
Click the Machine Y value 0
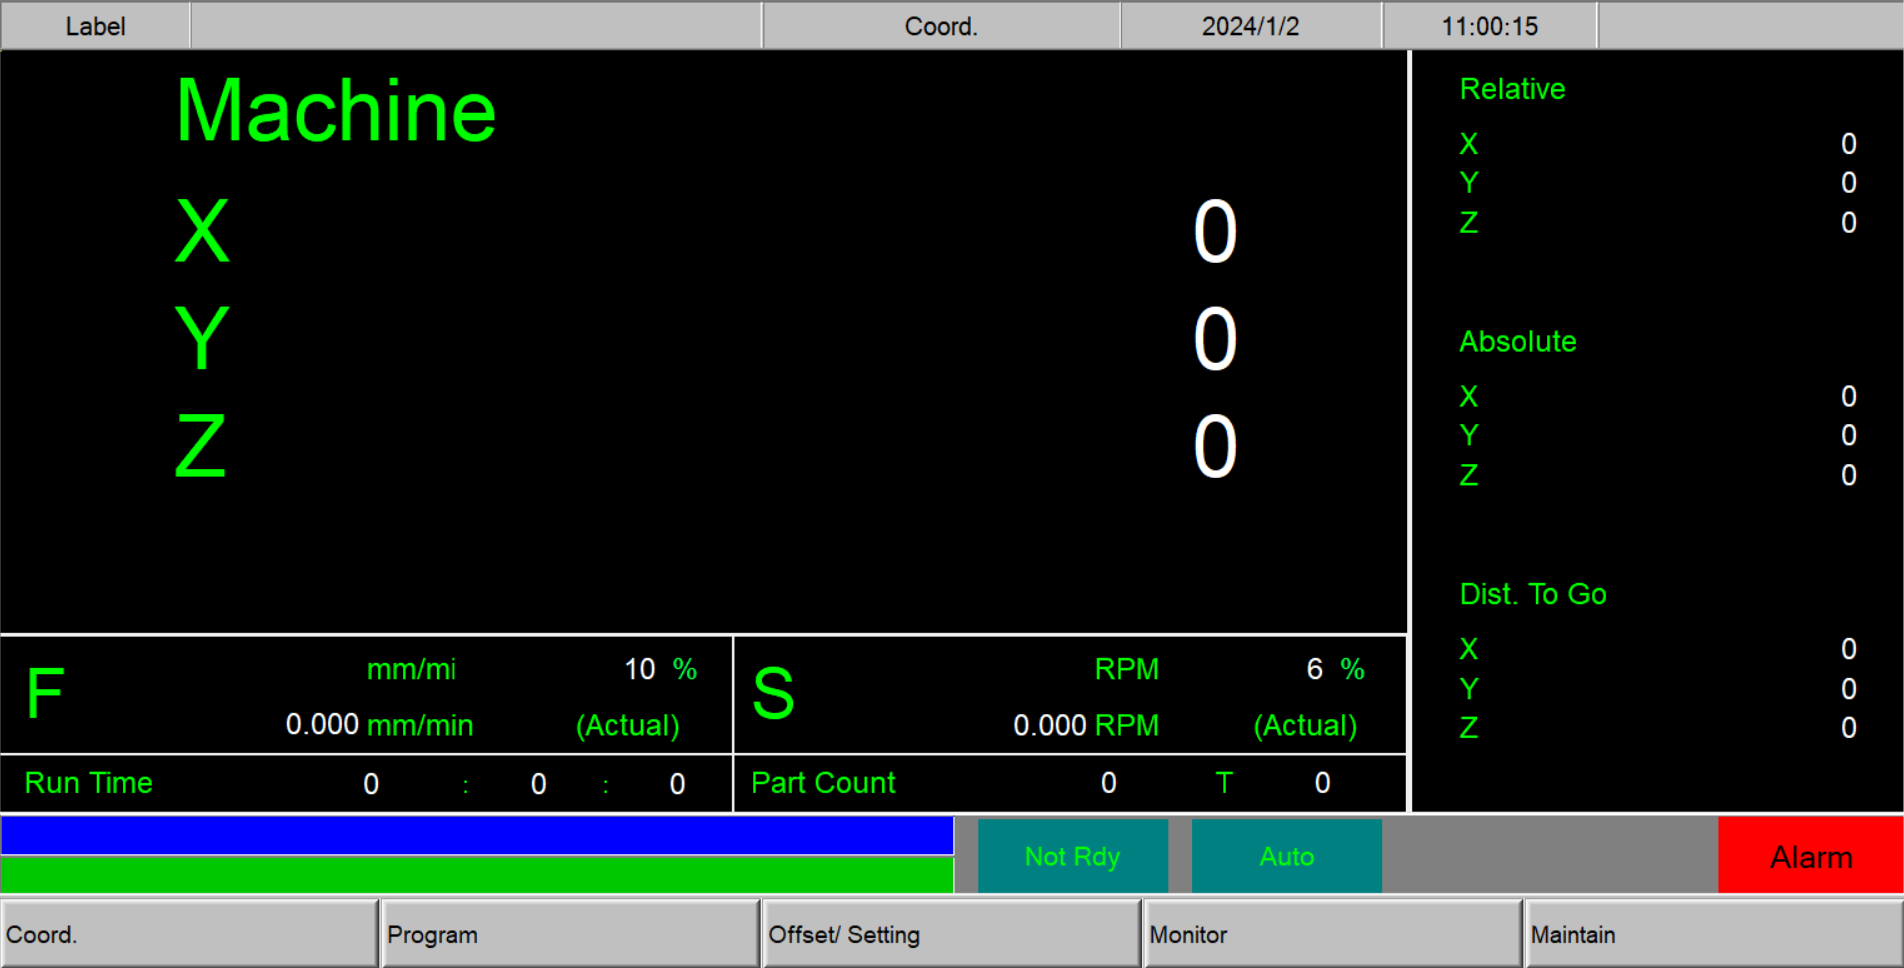(1215, 340)
